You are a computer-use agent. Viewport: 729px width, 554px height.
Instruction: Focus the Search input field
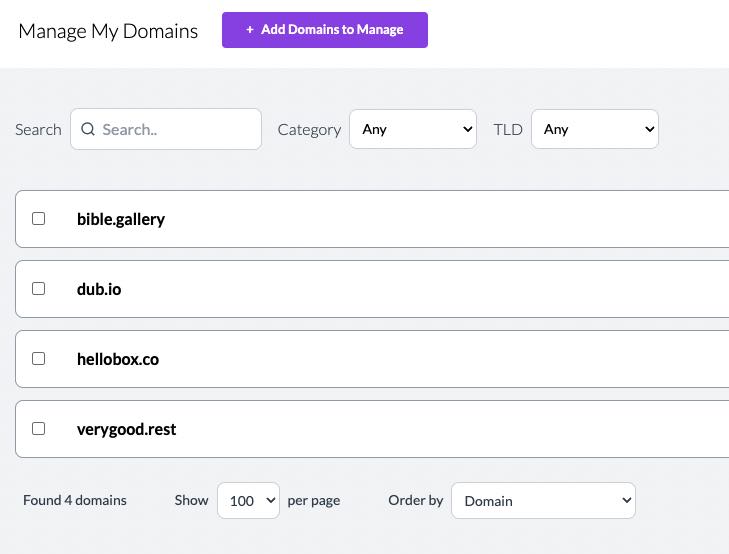pyautogui.click(x=166, y=129)
